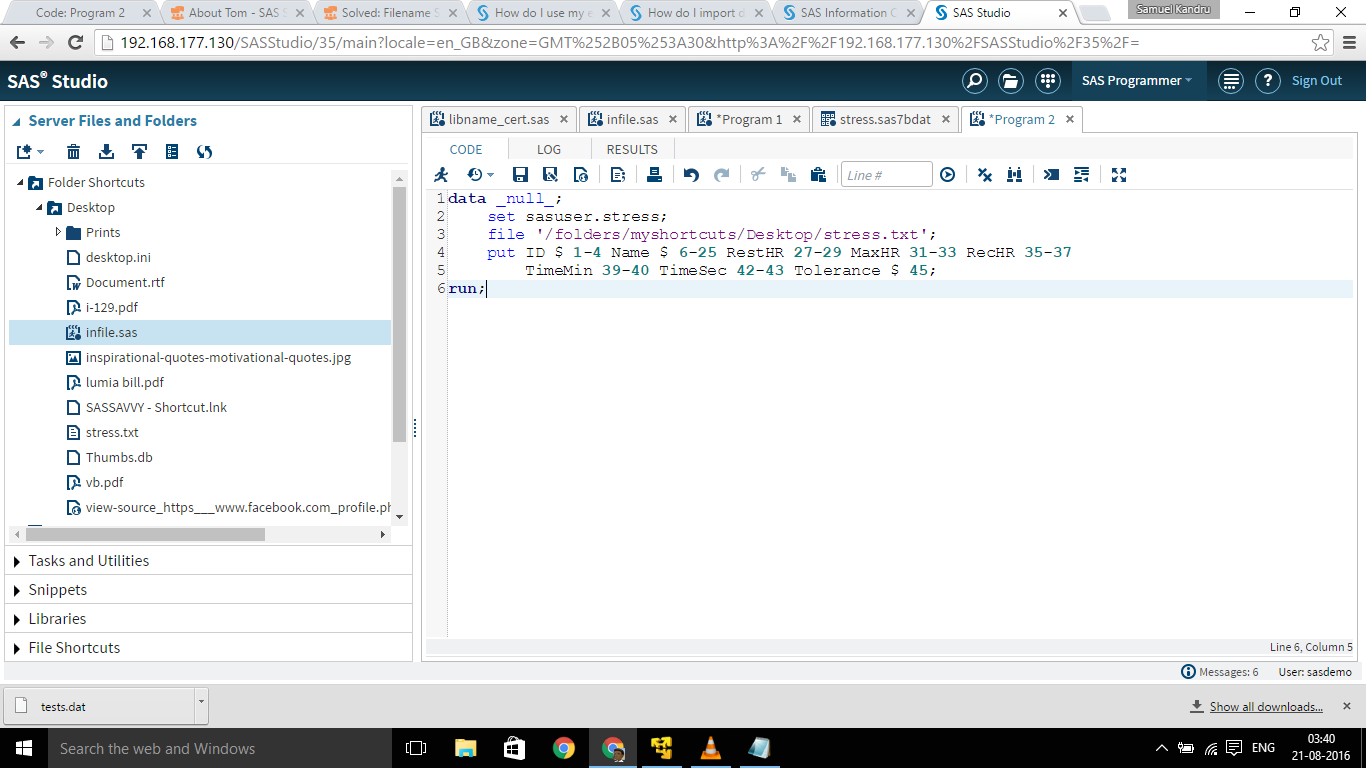Save the current program
This screenshot has height=768, width=1366.
519,174
